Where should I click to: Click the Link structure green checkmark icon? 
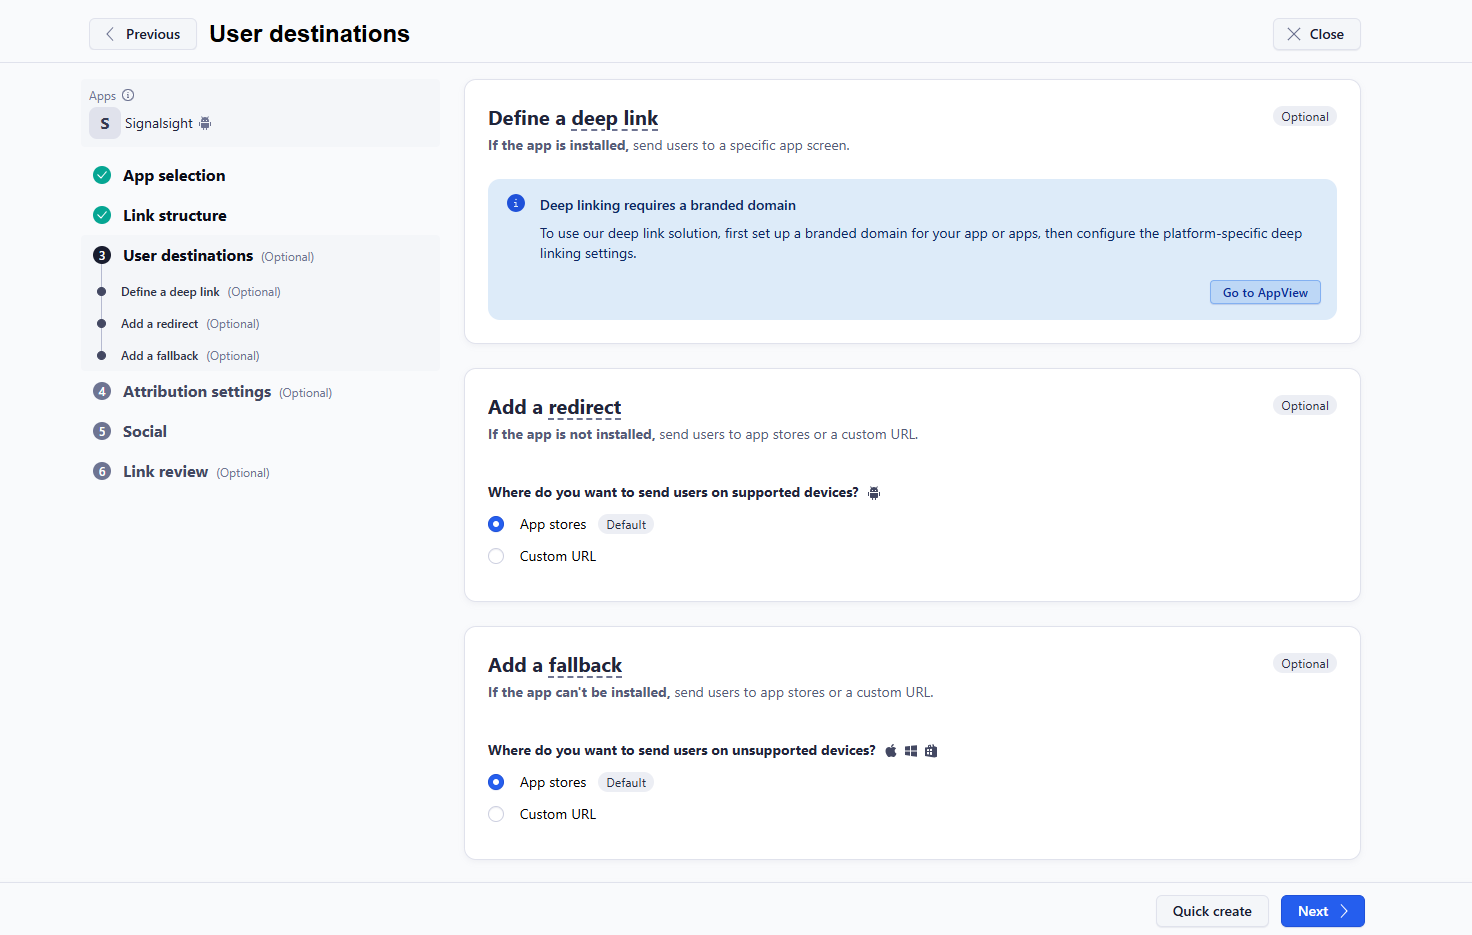[102, 215]
